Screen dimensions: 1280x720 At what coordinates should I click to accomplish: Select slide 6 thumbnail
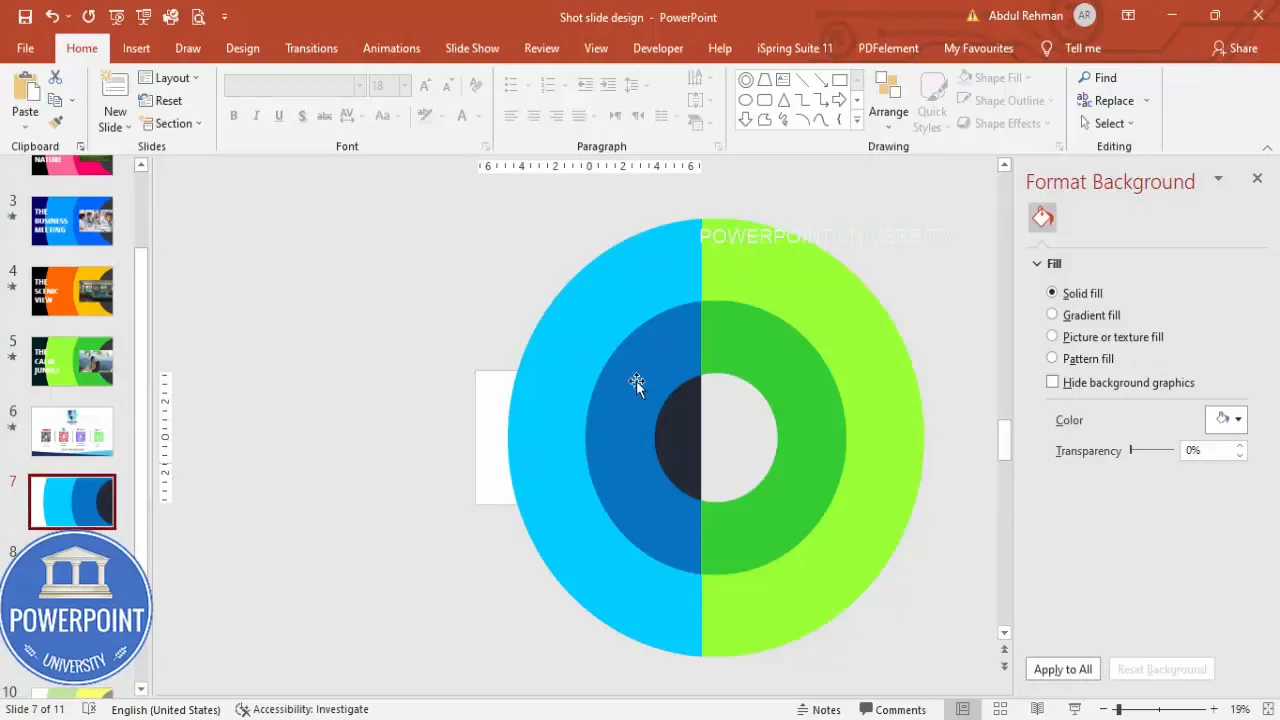click(72, 431)
